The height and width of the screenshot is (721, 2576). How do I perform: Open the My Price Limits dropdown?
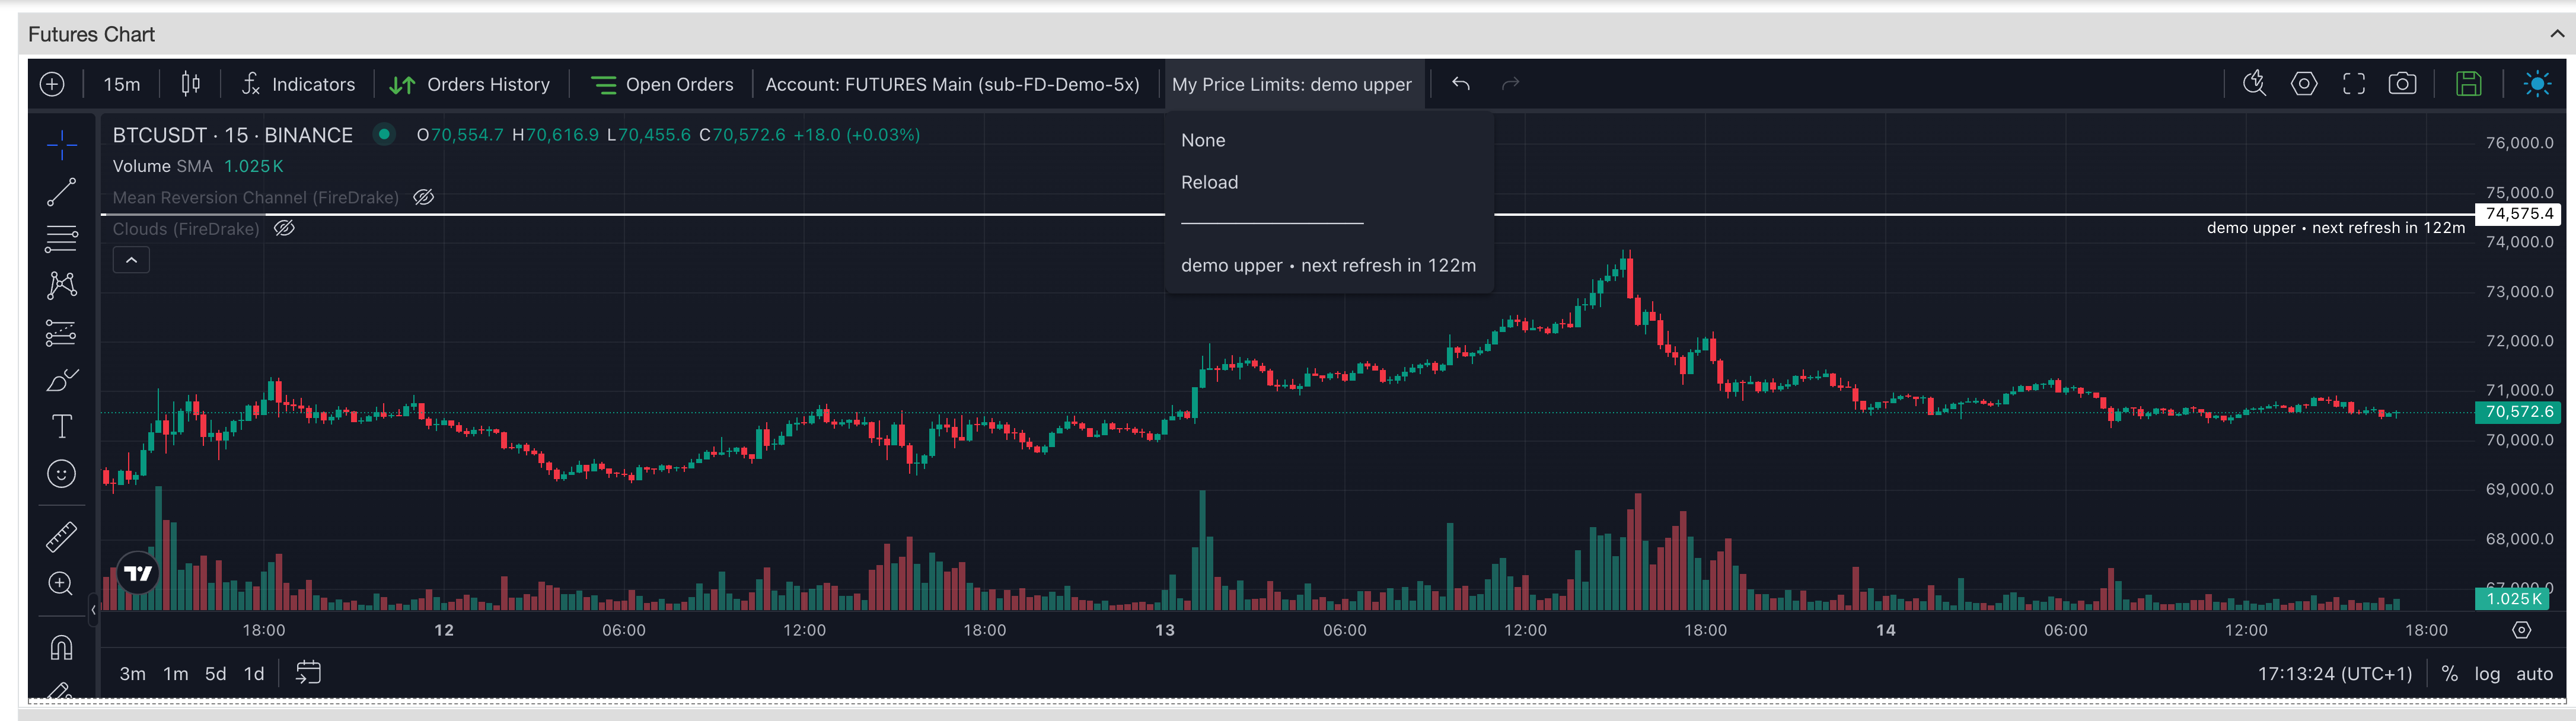point(1293,84)
